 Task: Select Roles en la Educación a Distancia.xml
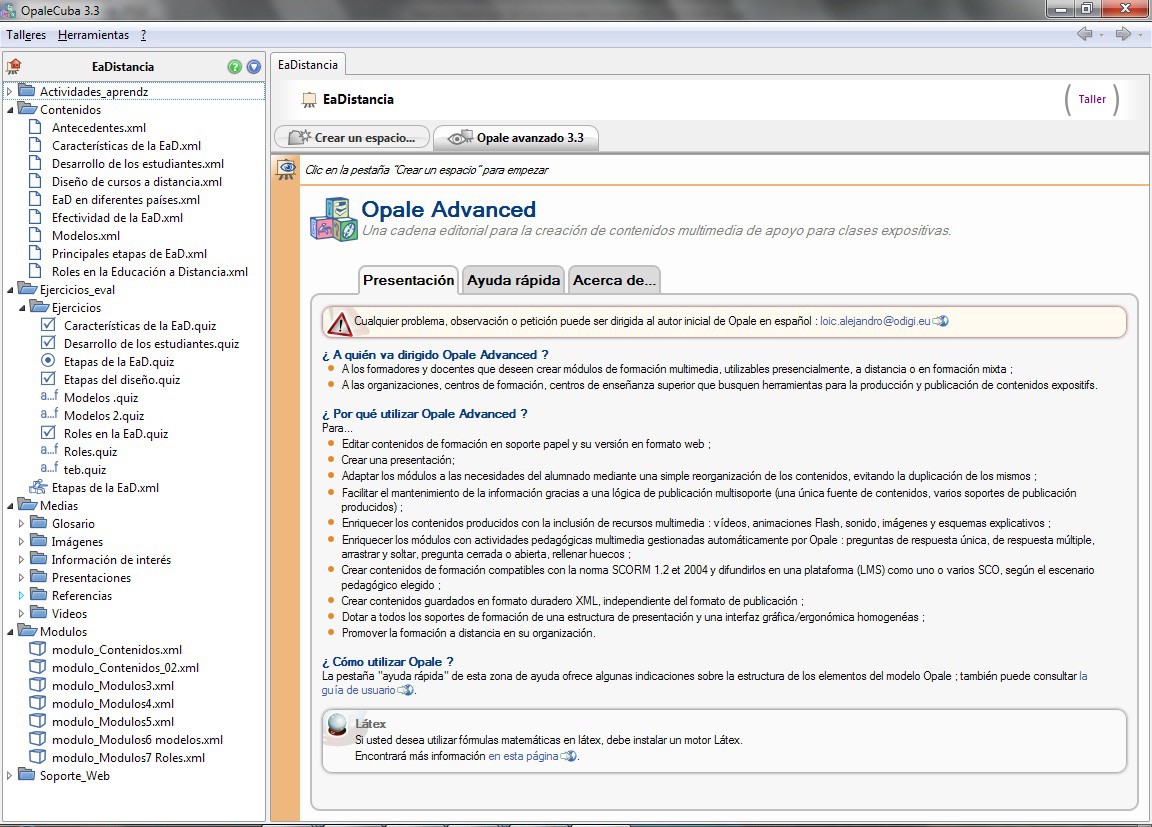pyautogui.click(x=150, y=271)
